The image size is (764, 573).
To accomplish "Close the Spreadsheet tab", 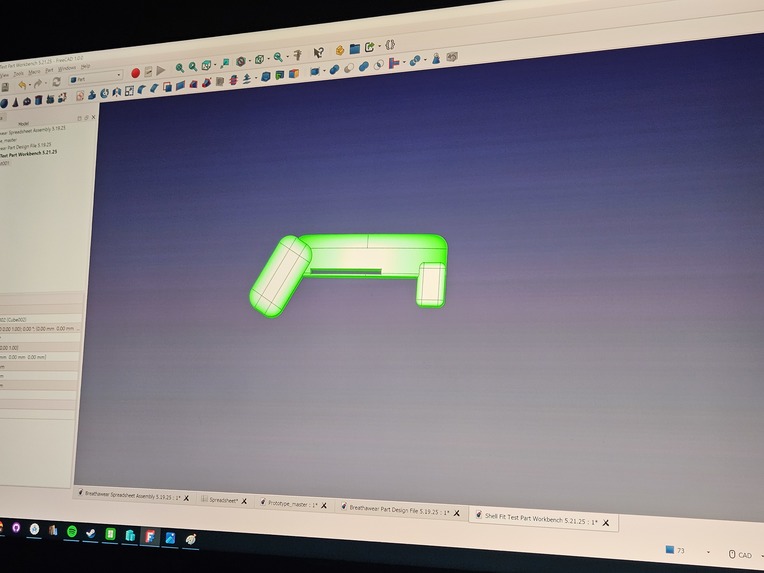I will (244, 501).
